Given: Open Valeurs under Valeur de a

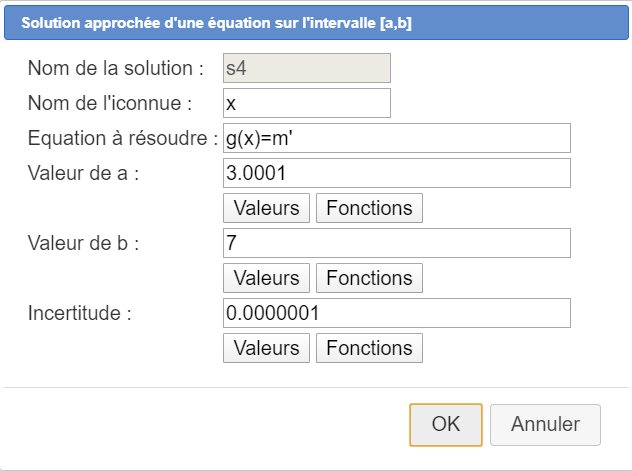Looking at the screenshot, I should 266,208.
